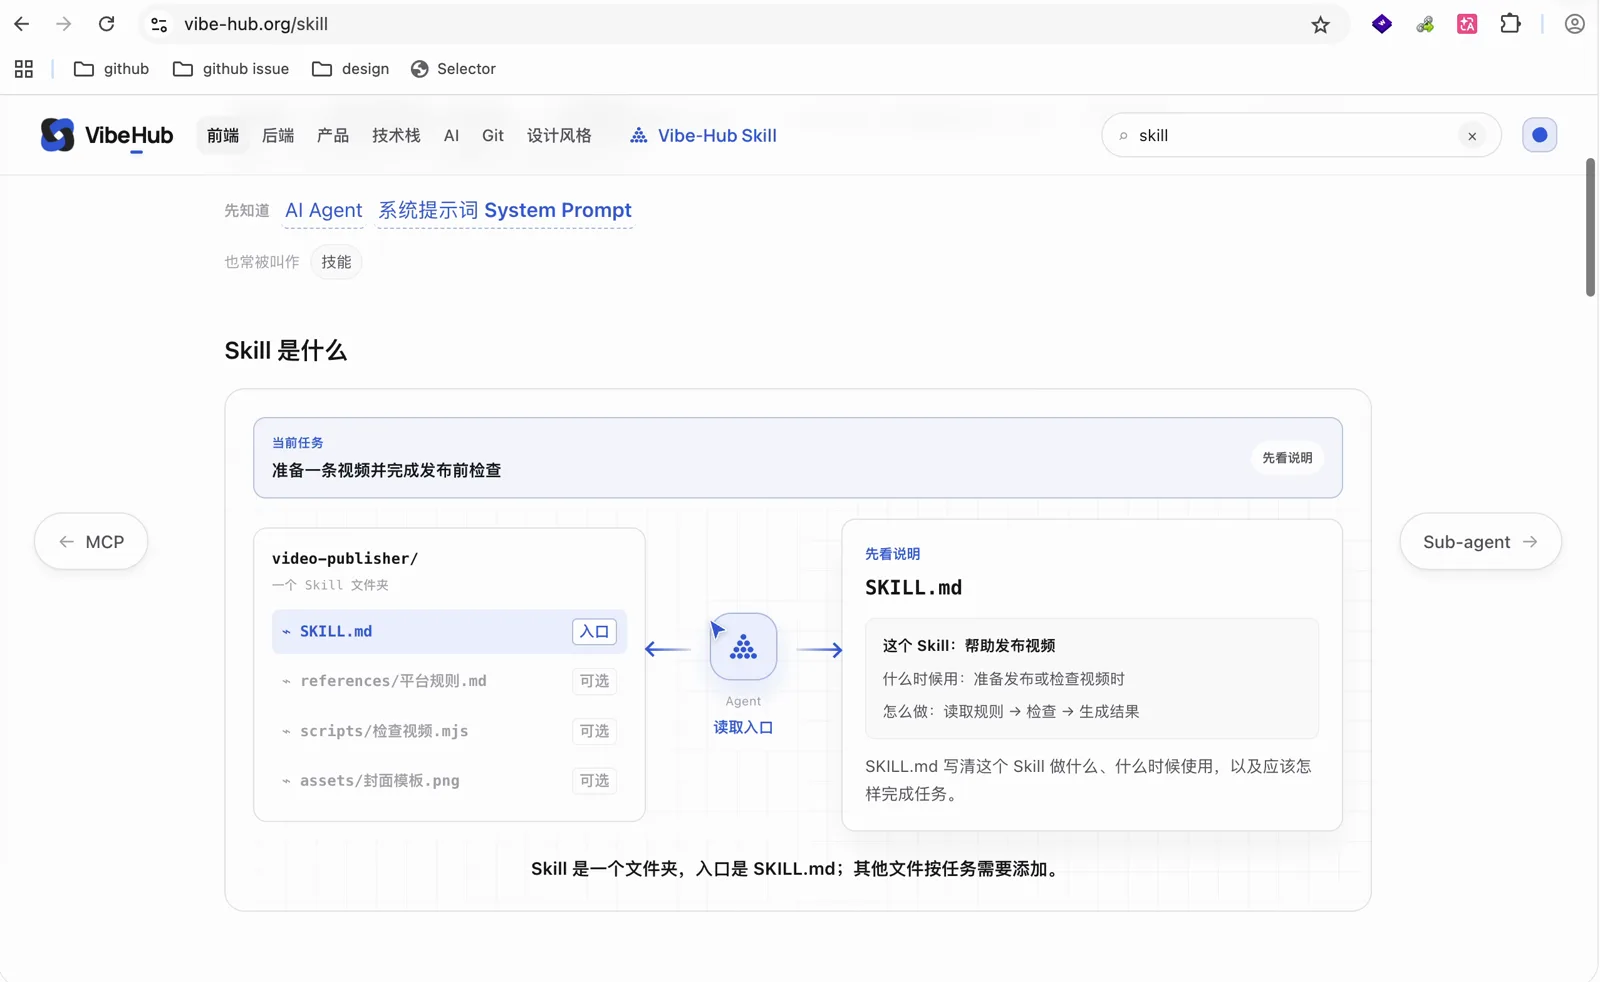Select references/平台规则.md file row
Screen dimensions: 1600x982
449,681
